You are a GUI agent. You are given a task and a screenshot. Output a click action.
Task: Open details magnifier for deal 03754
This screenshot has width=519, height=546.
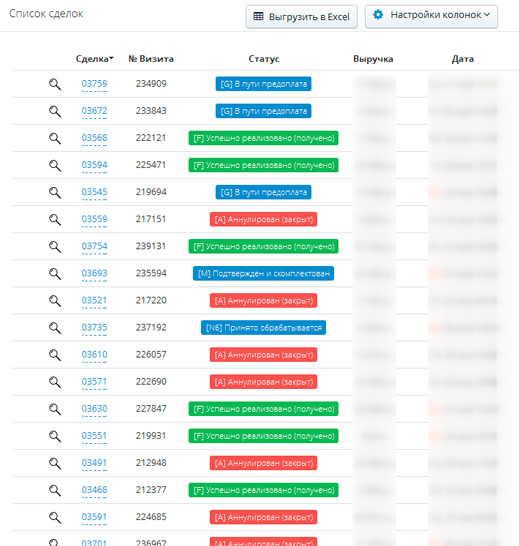[55, 247]
